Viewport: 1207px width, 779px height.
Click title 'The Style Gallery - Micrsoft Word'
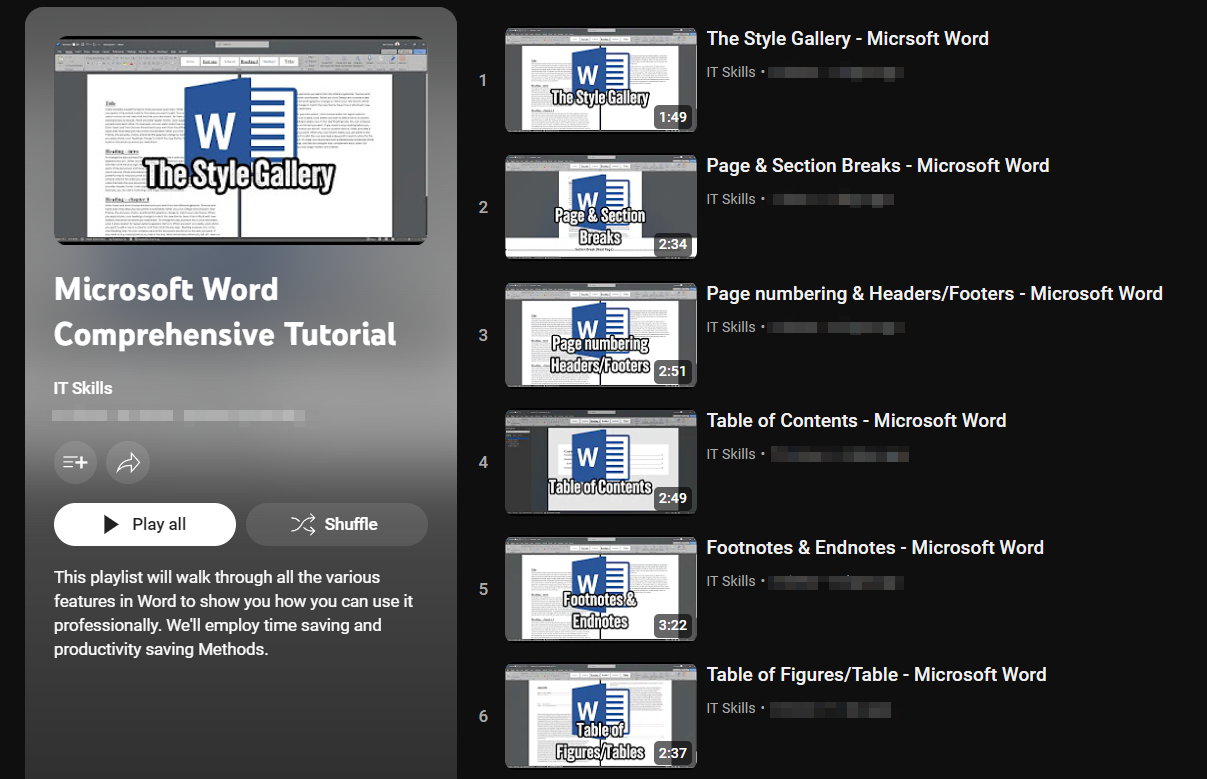click(847, 39)
